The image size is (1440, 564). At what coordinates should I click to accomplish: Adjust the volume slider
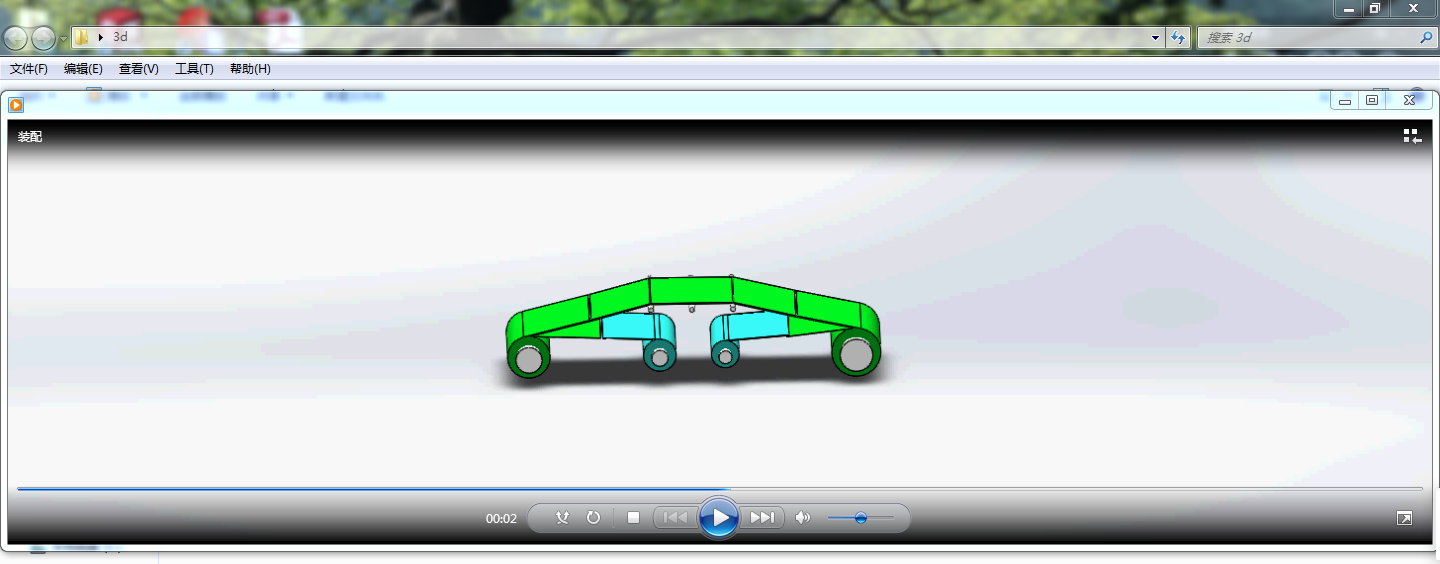pyautogui.click(x=860, y=518)
